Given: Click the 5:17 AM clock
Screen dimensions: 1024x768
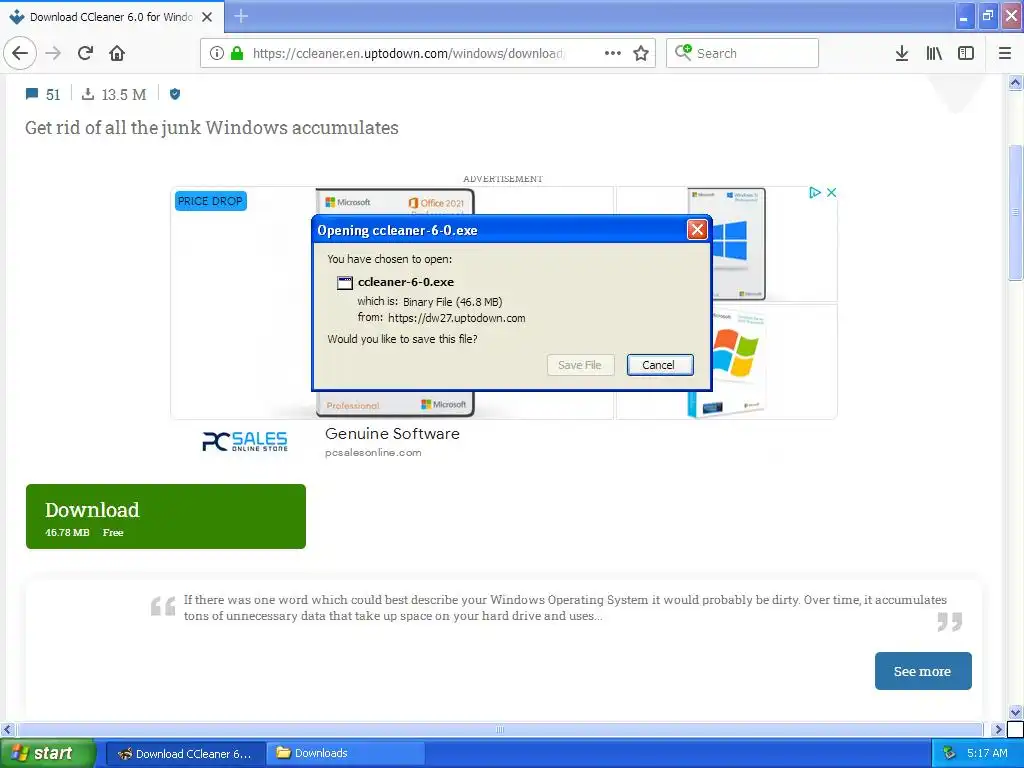Looking at the screenshot, I should point(987,753).
